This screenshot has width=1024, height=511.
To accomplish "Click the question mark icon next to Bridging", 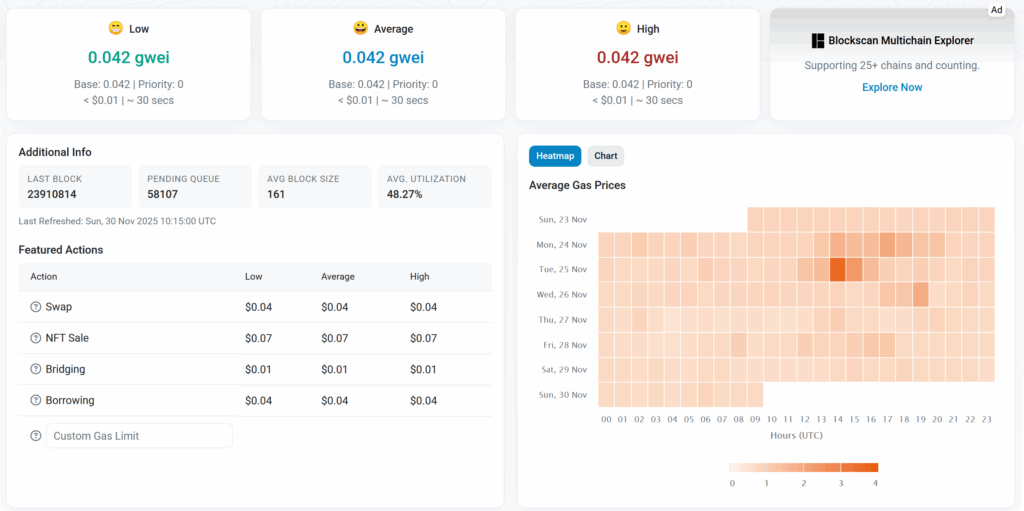I will coord(36,370).
